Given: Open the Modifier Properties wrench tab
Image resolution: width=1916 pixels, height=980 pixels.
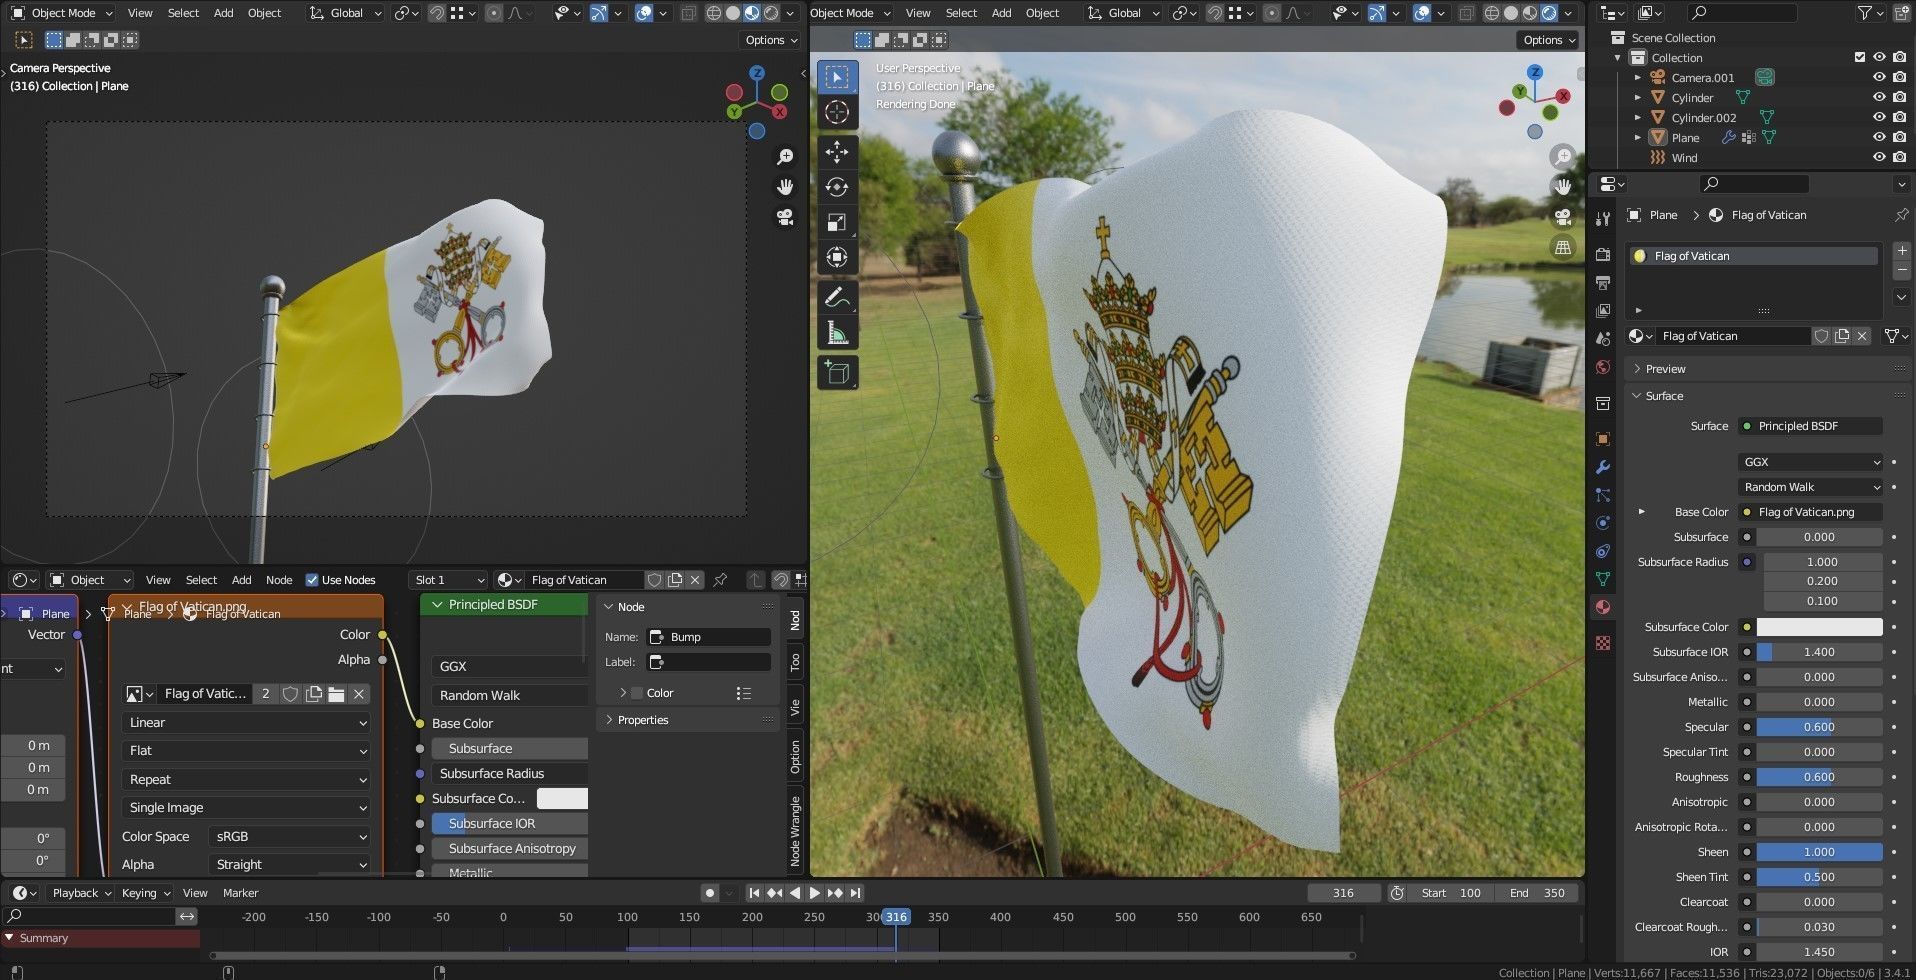Looking at the screenshot, I should [x=1602, y=467].
